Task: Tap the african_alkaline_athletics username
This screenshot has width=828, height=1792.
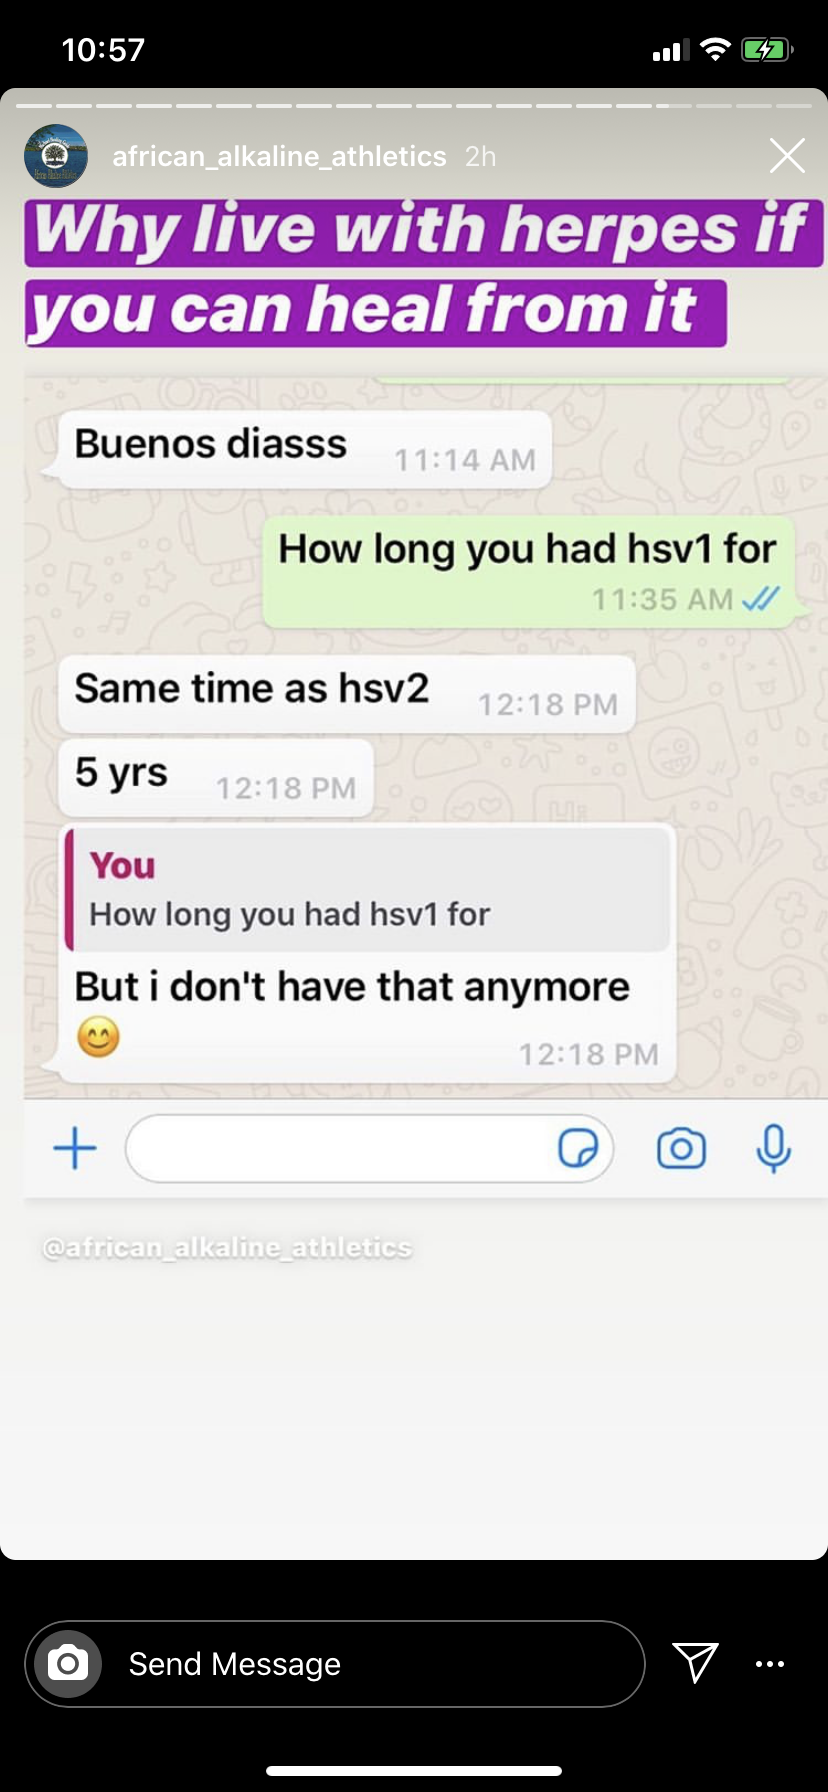Action: point(279,156)
